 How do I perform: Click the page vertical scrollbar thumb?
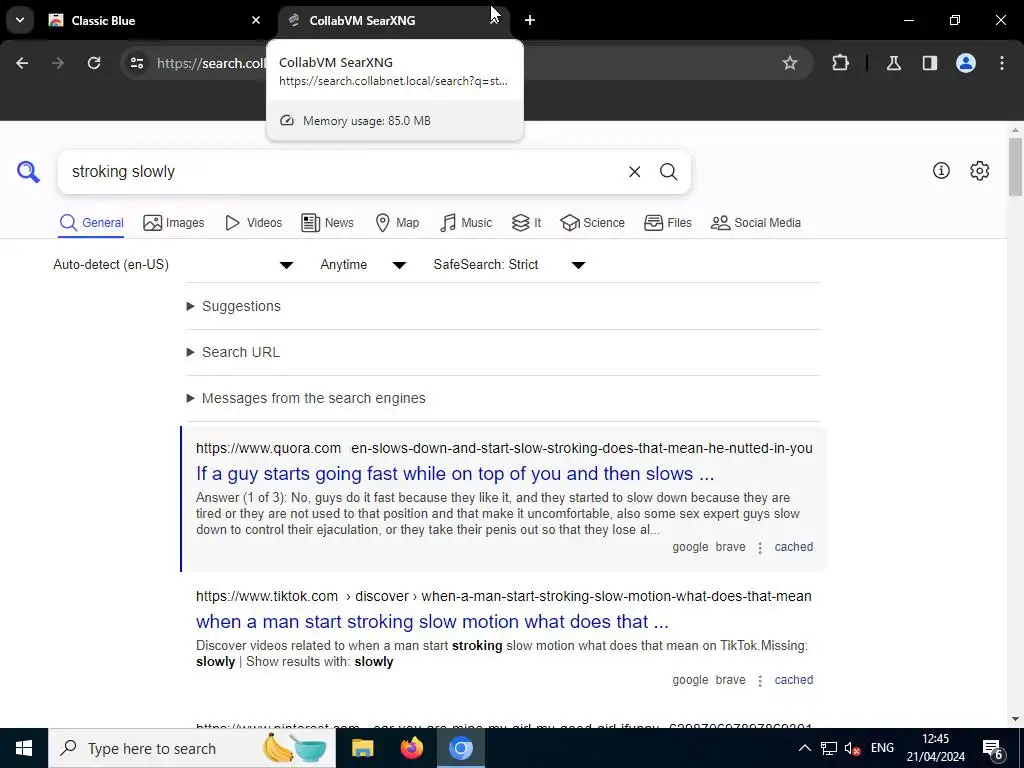pyautogui.click(x=1015, y=167)
